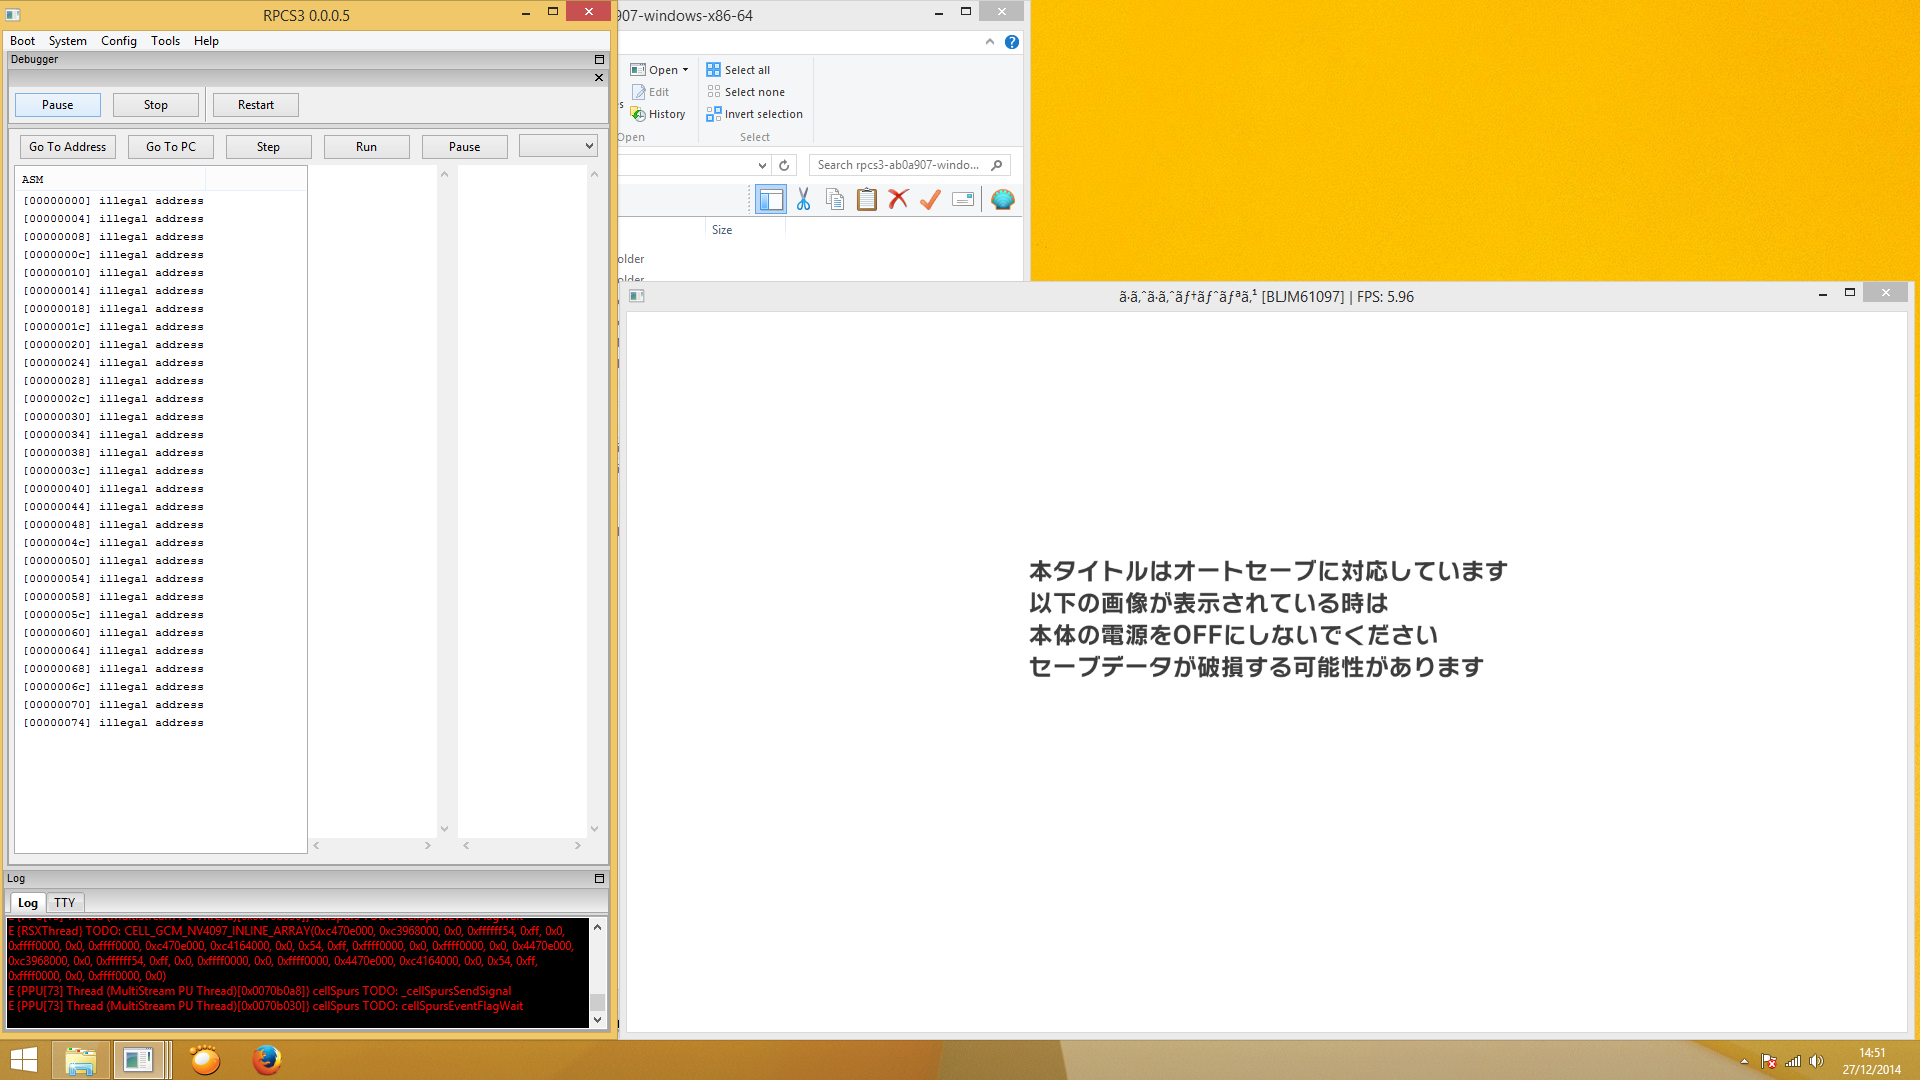
Task: Click the Restart emulation button
Action: (x=255, y=105)
